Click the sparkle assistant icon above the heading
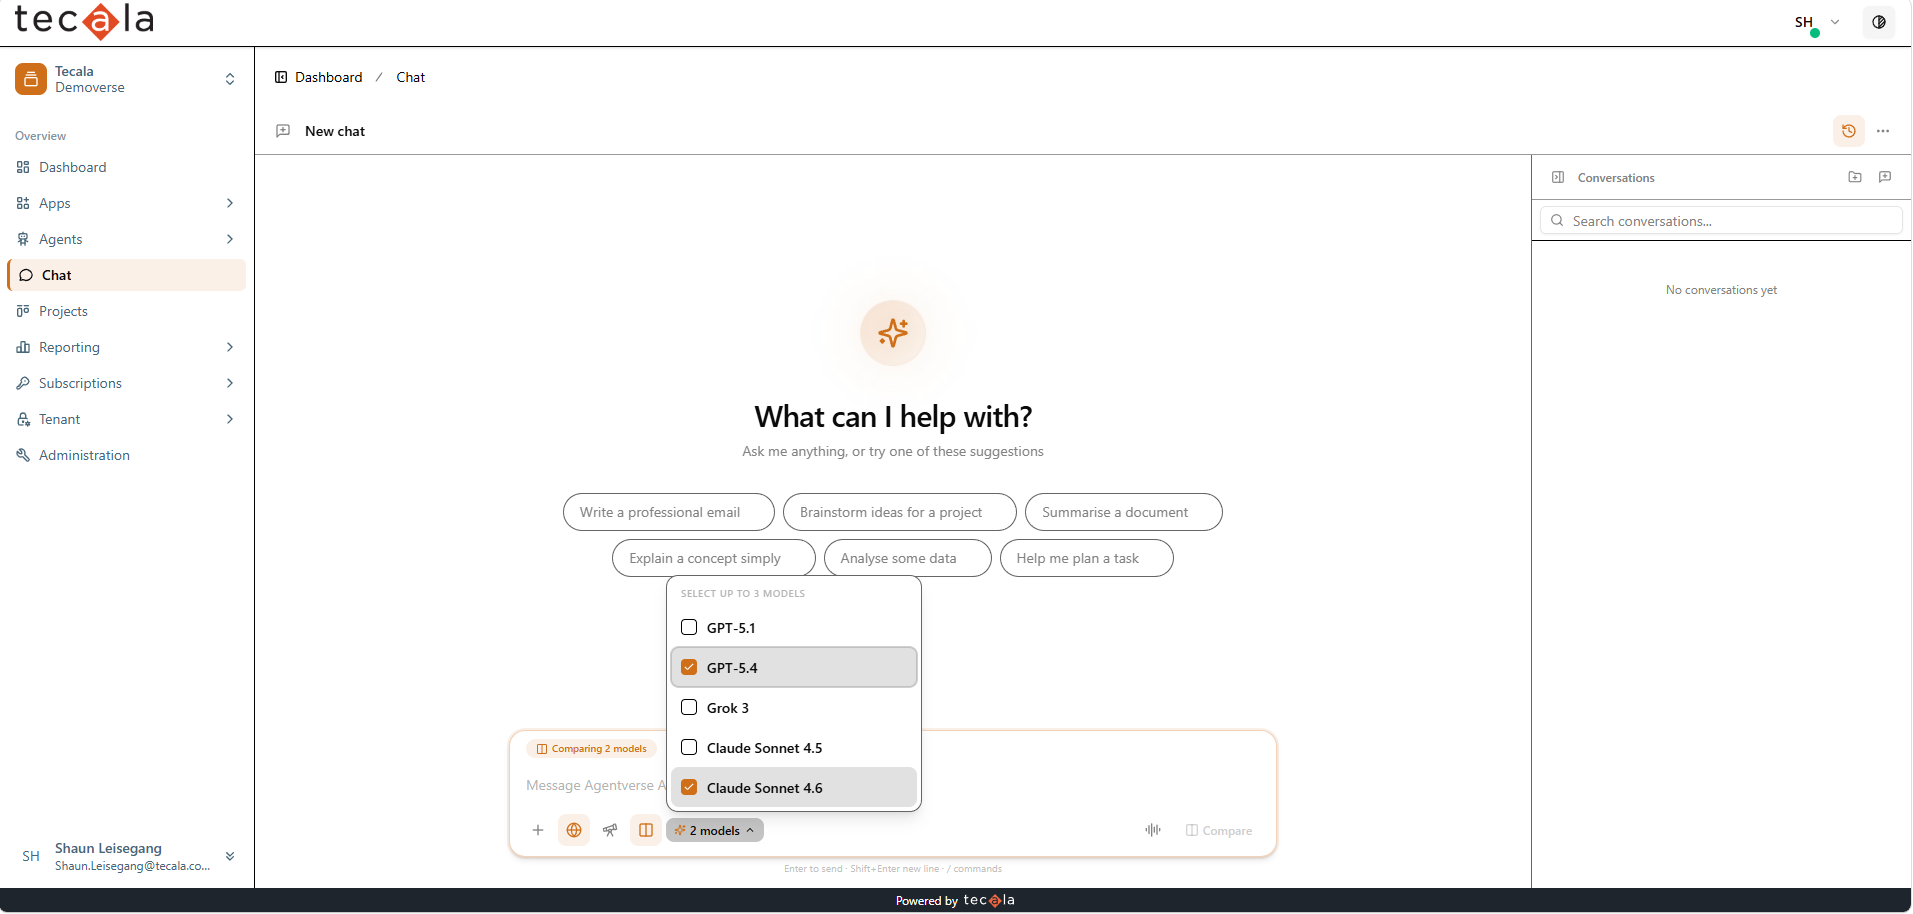The width and height of the screenshot is (1913, 914). [x=893, y=333]
